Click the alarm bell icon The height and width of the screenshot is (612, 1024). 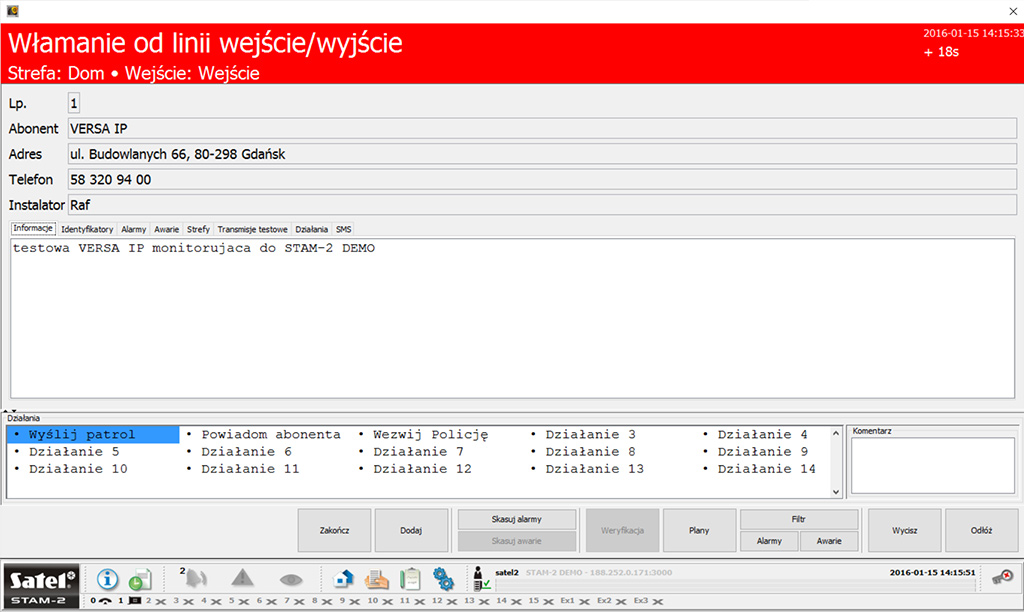pyautogui.click(x=195, y=579)
